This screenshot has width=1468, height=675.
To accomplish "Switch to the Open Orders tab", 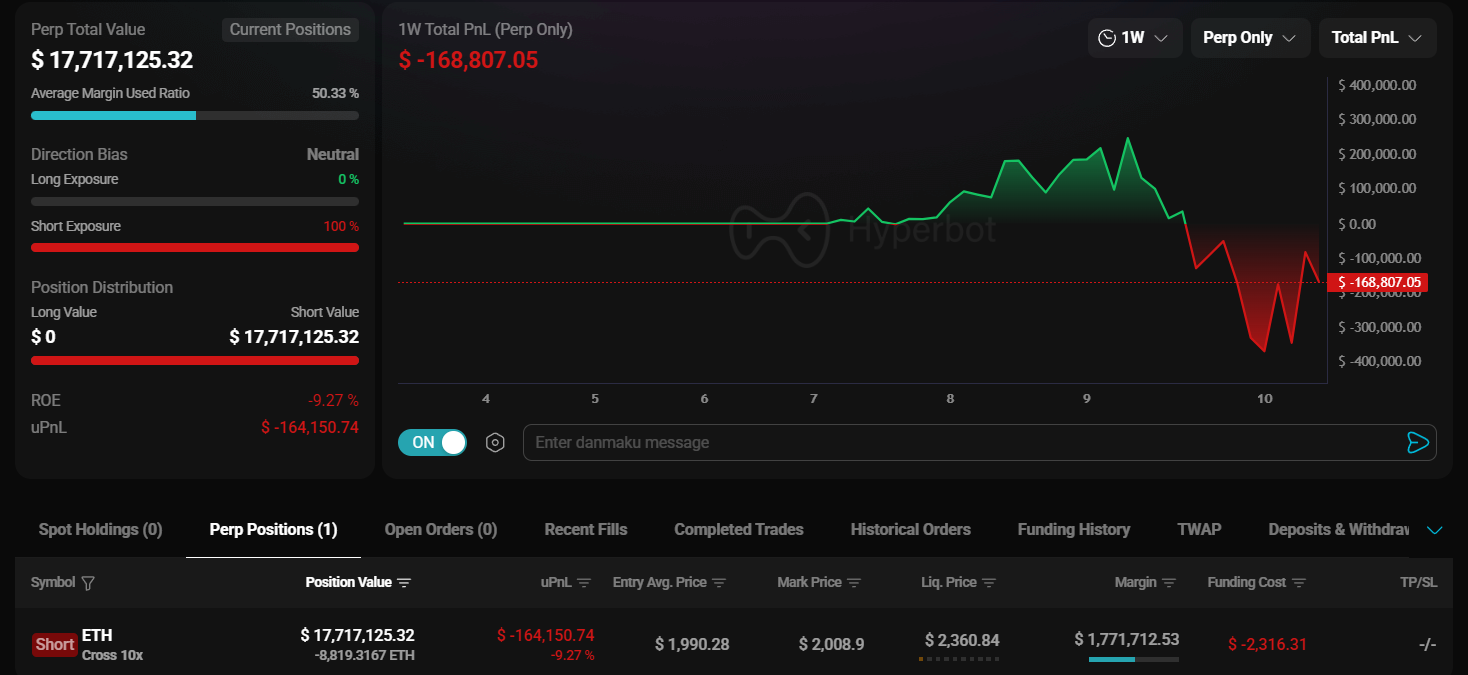I will pyautogui.click(x=440, y=530).
